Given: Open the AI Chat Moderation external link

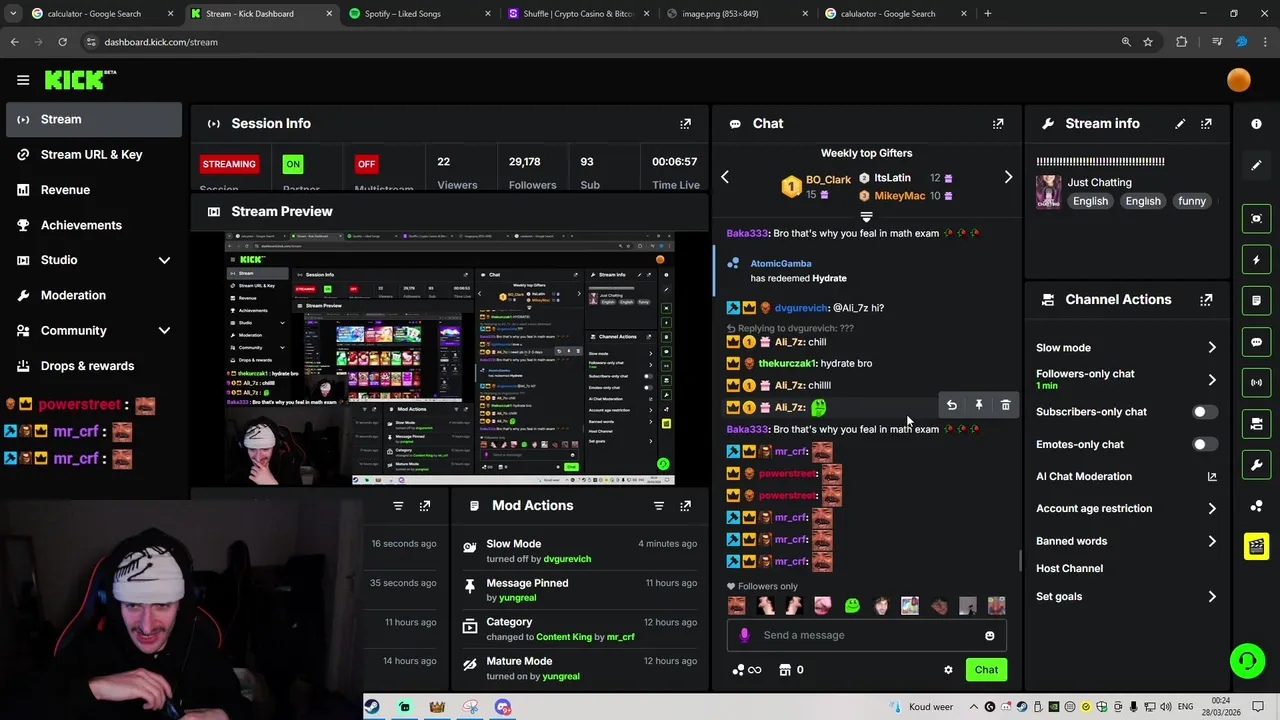Looking at the screenshot, I should 1212,477.
